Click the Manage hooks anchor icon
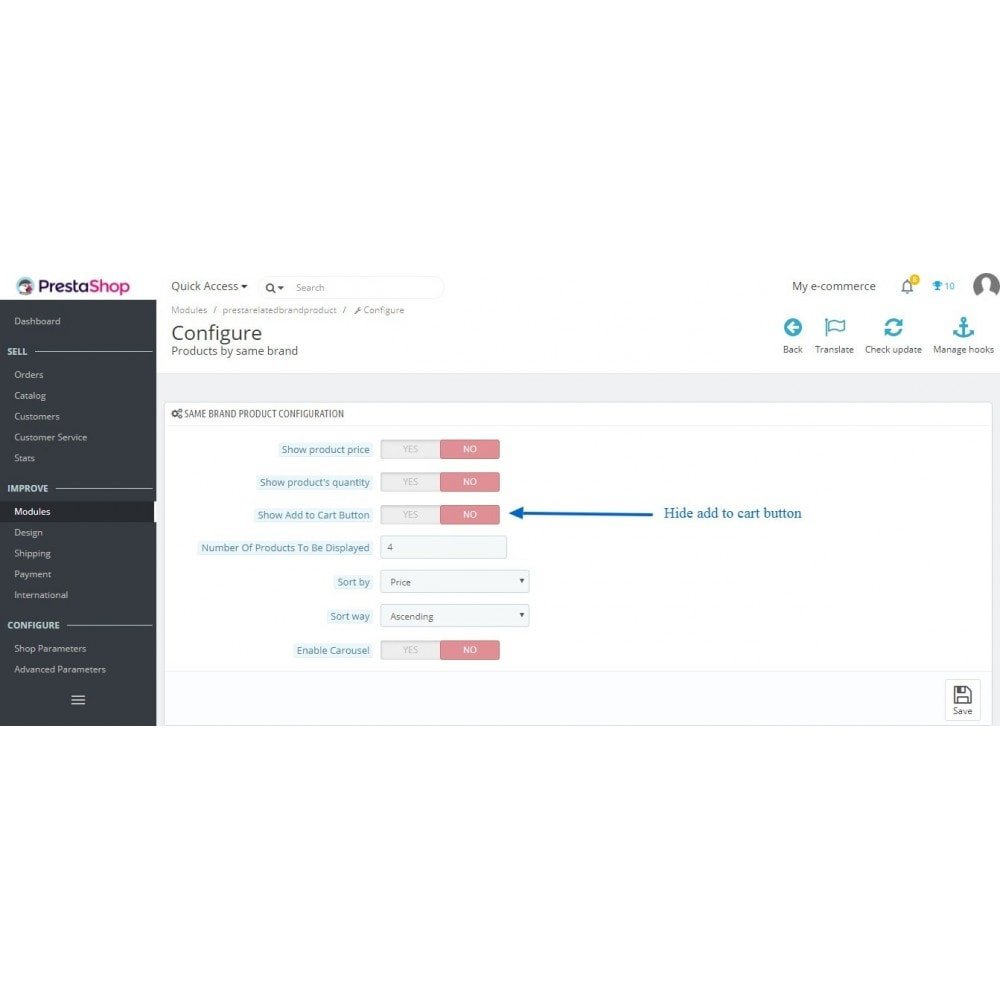The image size is (1000, 1000). click(x=962, y=326)
